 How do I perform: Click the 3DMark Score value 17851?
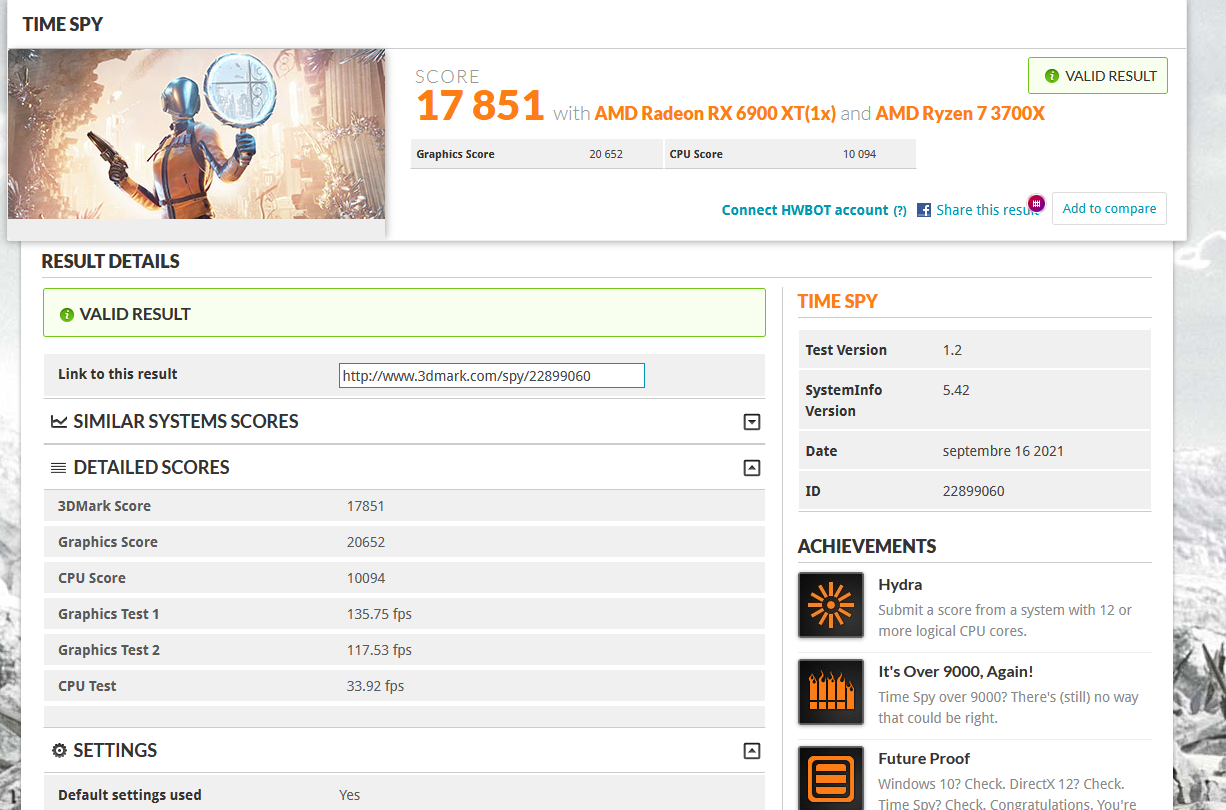coord(366,506)
